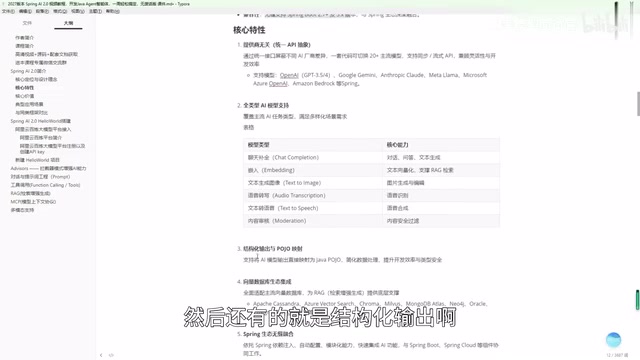Image resolution: width=640 pixels, height=360 pixels.
Task: Click list heading with POJO 映射
Action: click(x=273, y=249)
